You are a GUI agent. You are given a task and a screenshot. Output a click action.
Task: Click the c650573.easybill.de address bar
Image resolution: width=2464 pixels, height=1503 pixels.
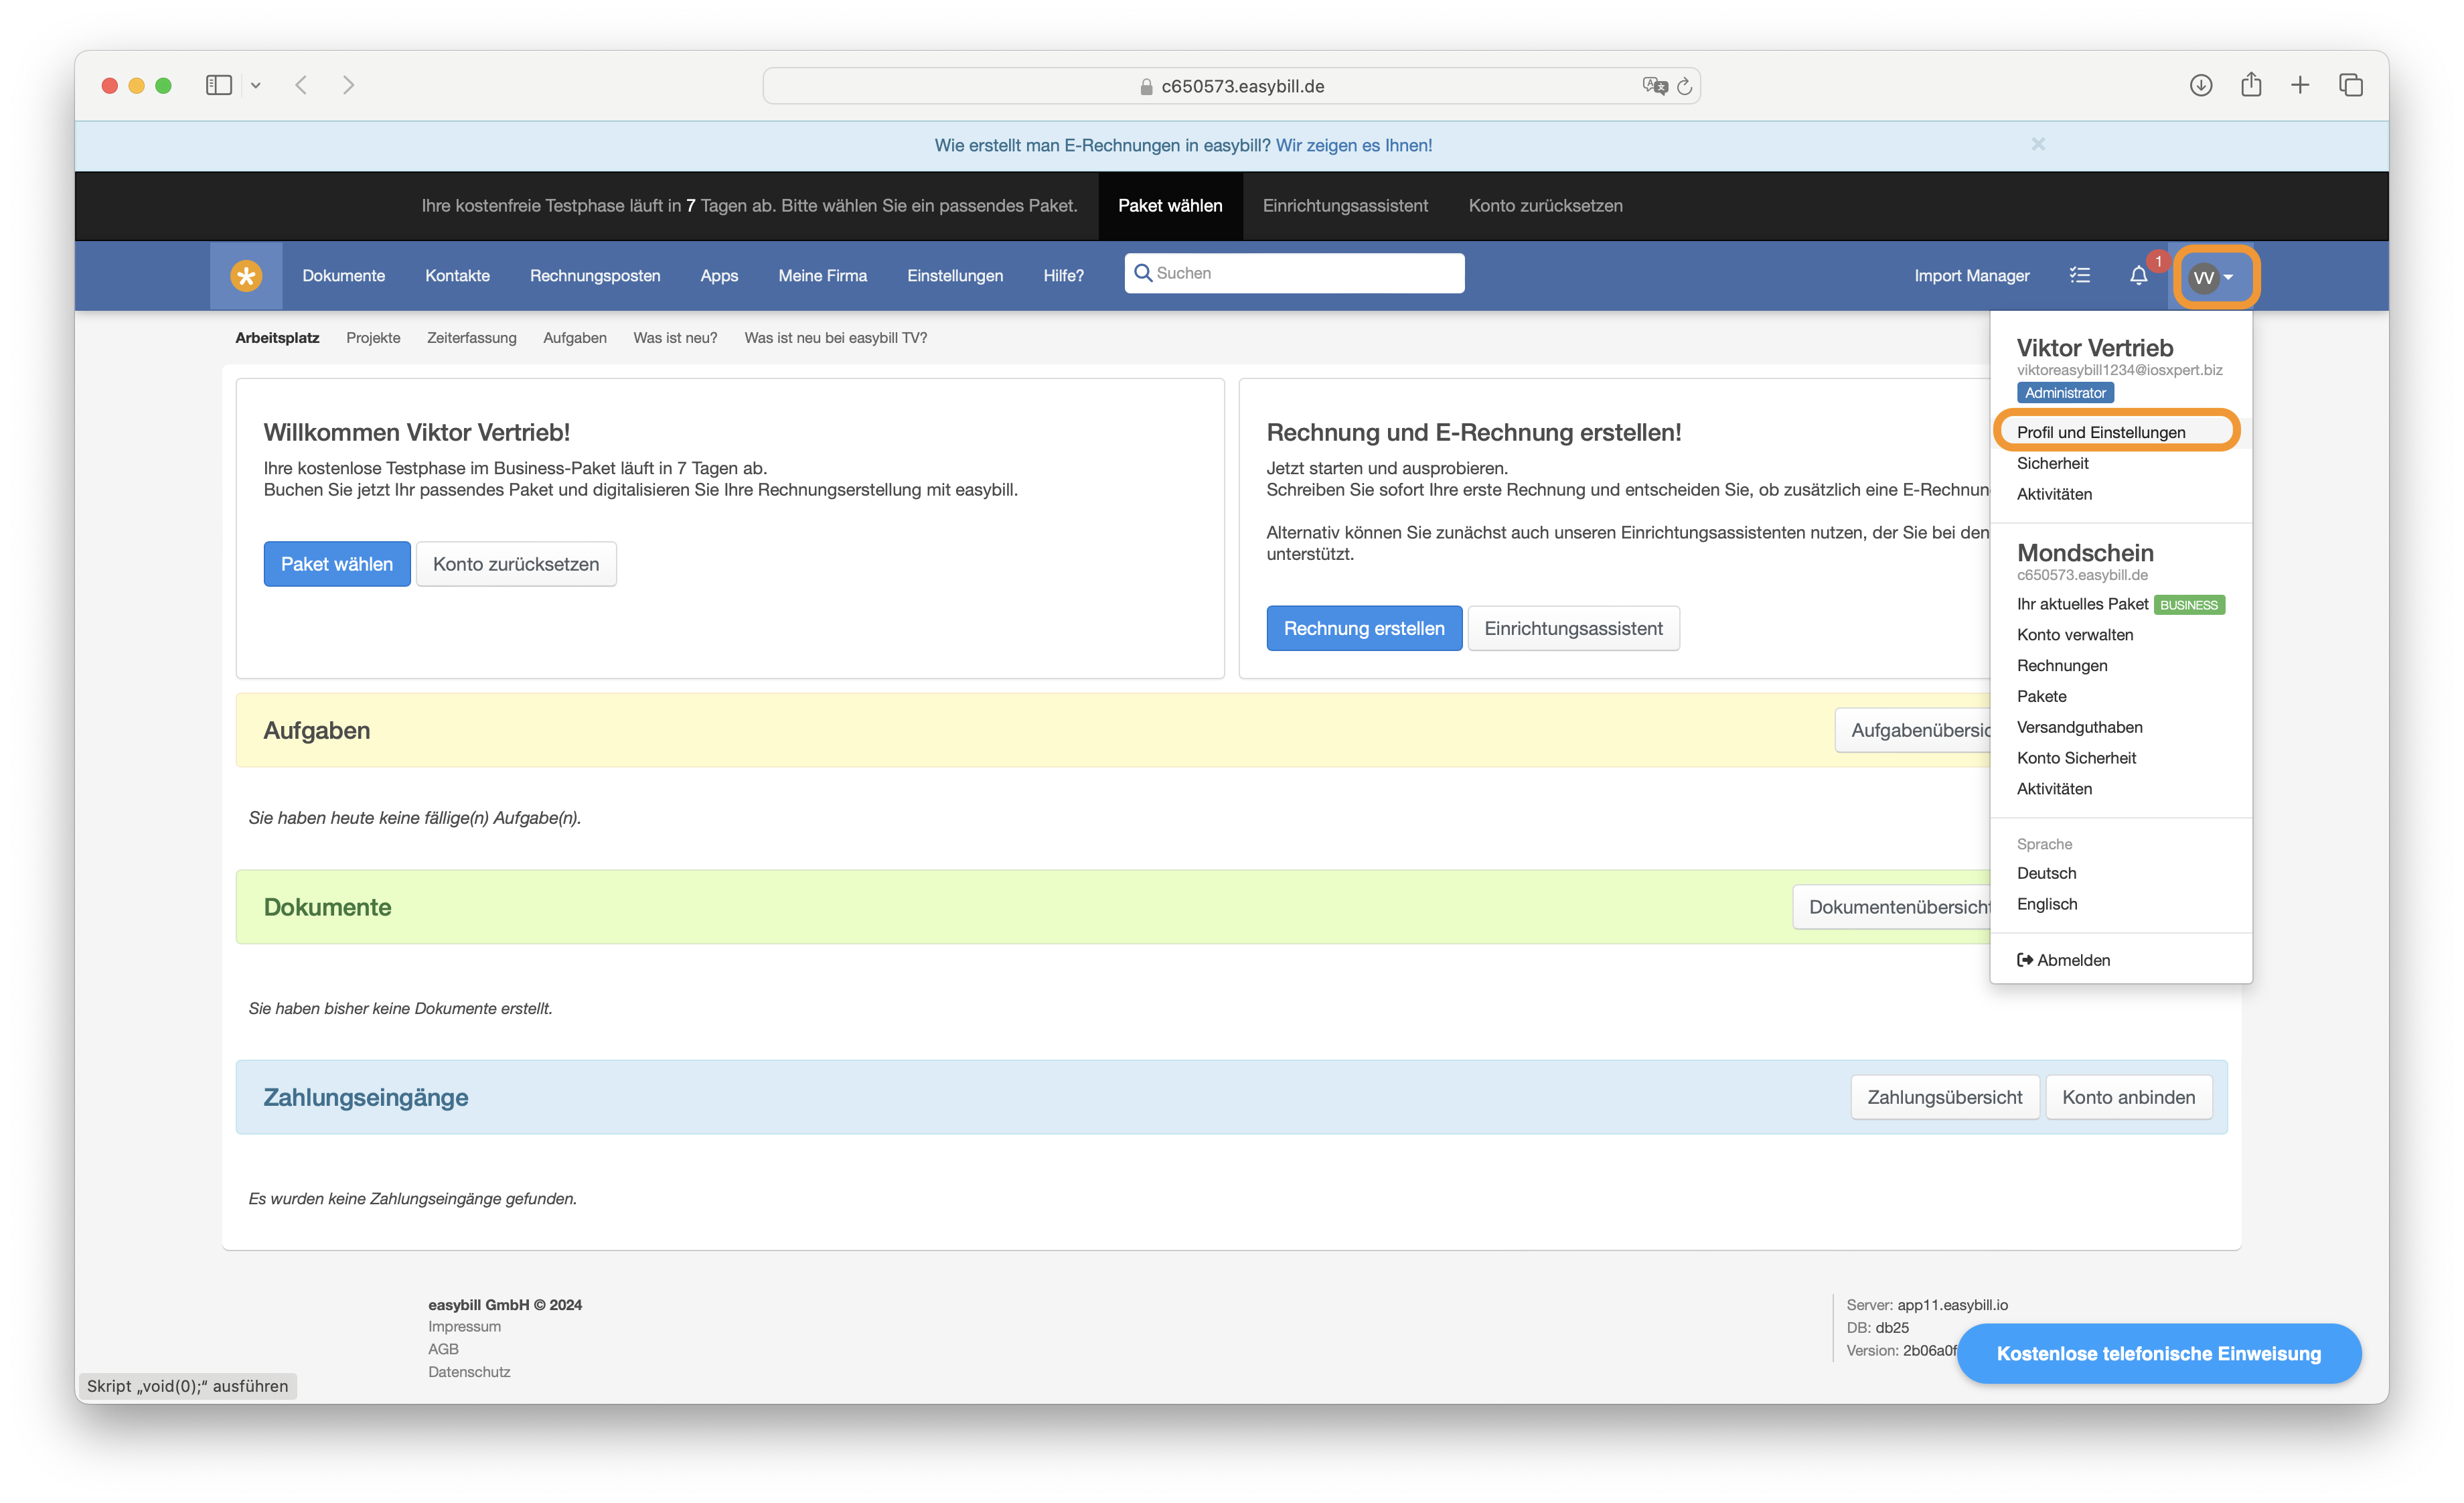point(1231,86)
